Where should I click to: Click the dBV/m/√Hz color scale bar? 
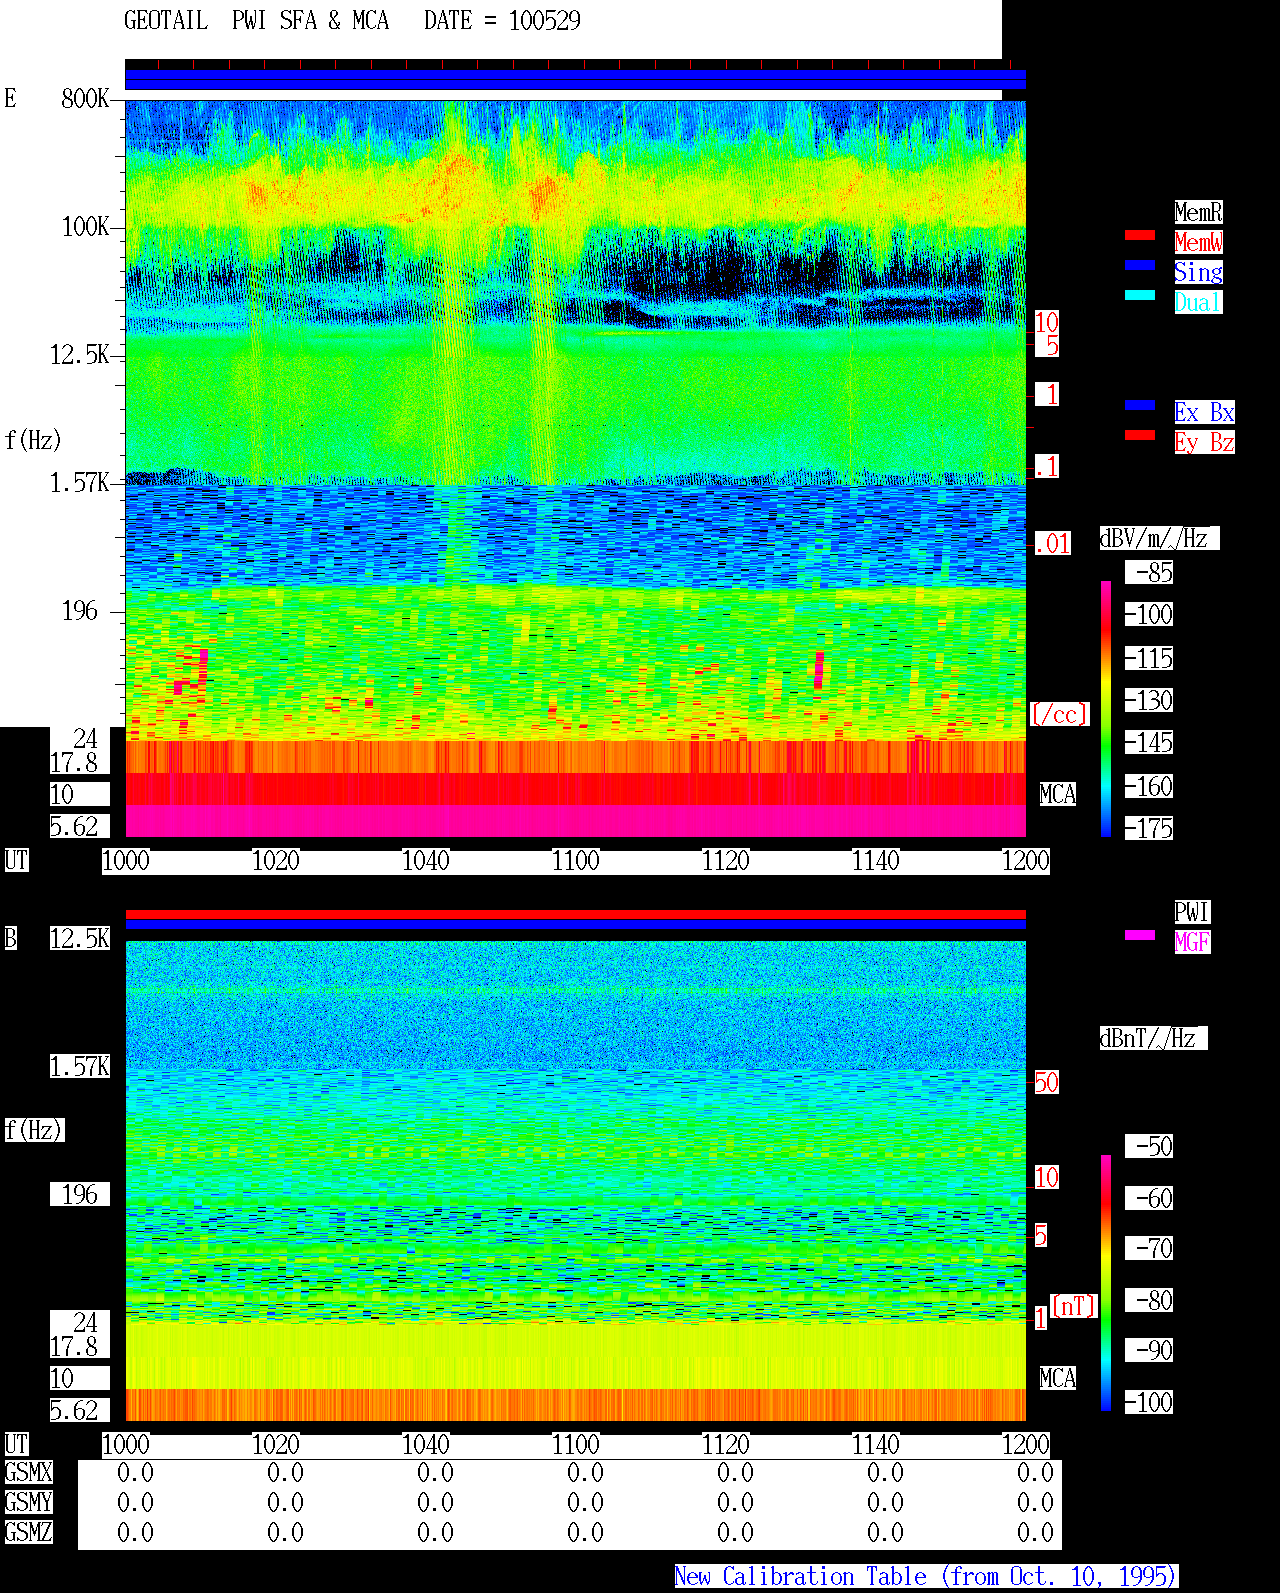click(1106, 708)
